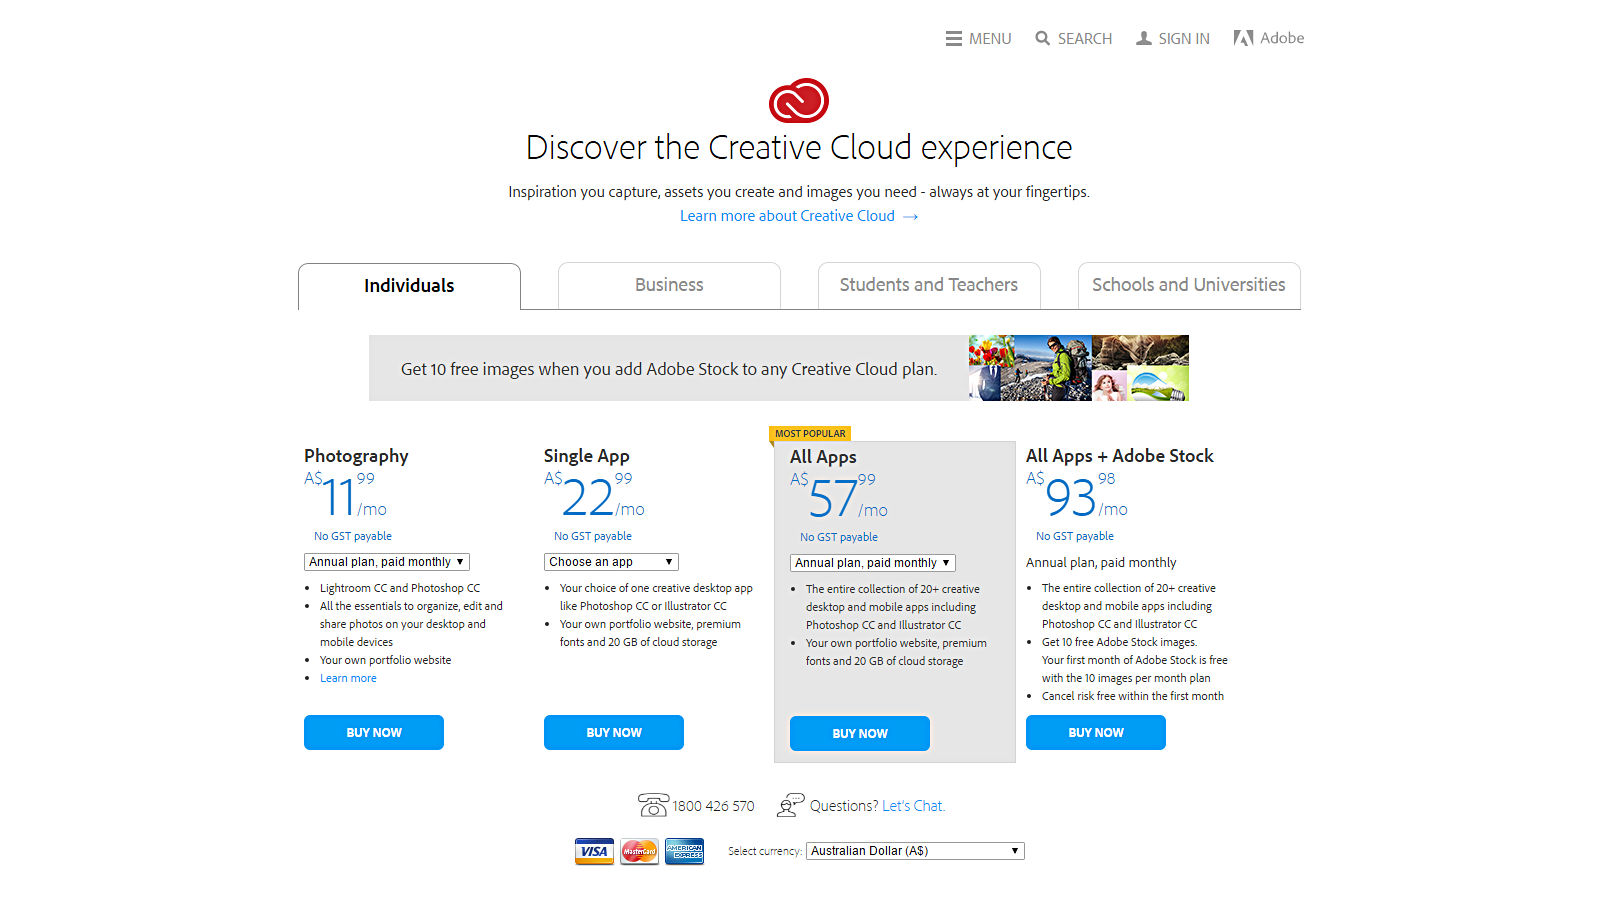Click the SIGN IN user icon
1600x900 pixels.
tap(1144, 39)
